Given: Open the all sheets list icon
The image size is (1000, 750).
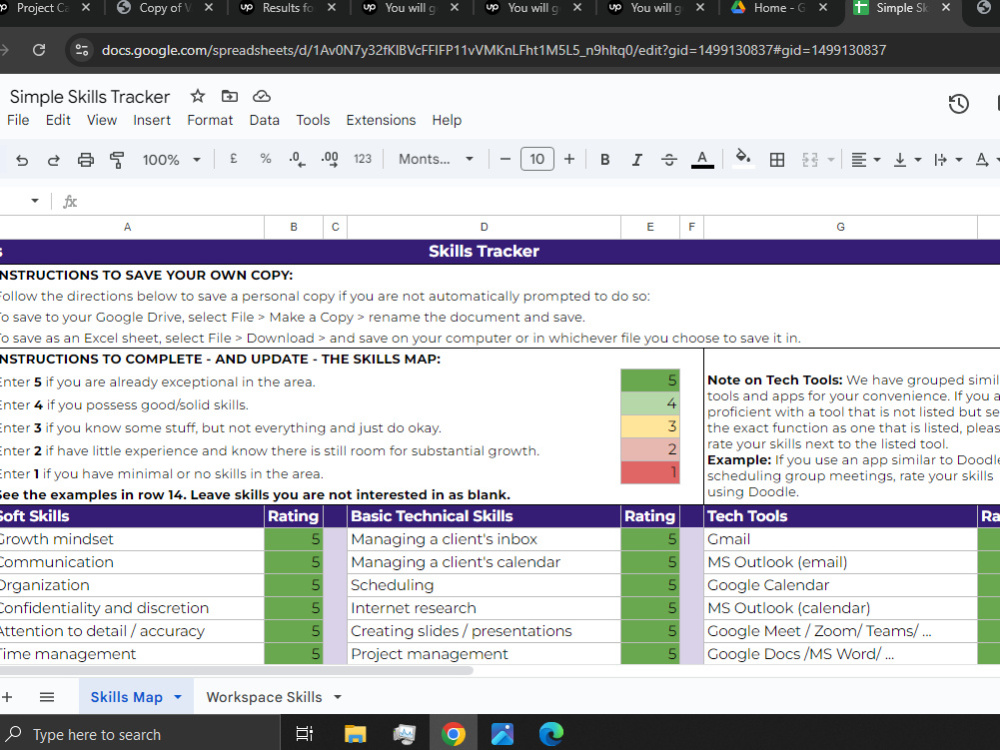Looking at the screenshot, I should [47, 697].
